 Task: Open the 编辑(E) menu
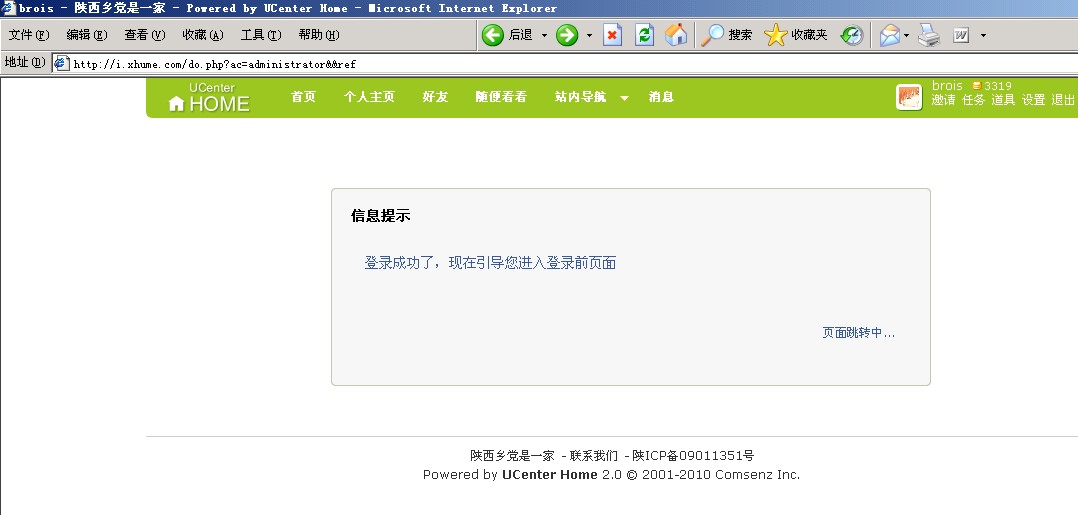pyautogui.click(x=87, y=35)
